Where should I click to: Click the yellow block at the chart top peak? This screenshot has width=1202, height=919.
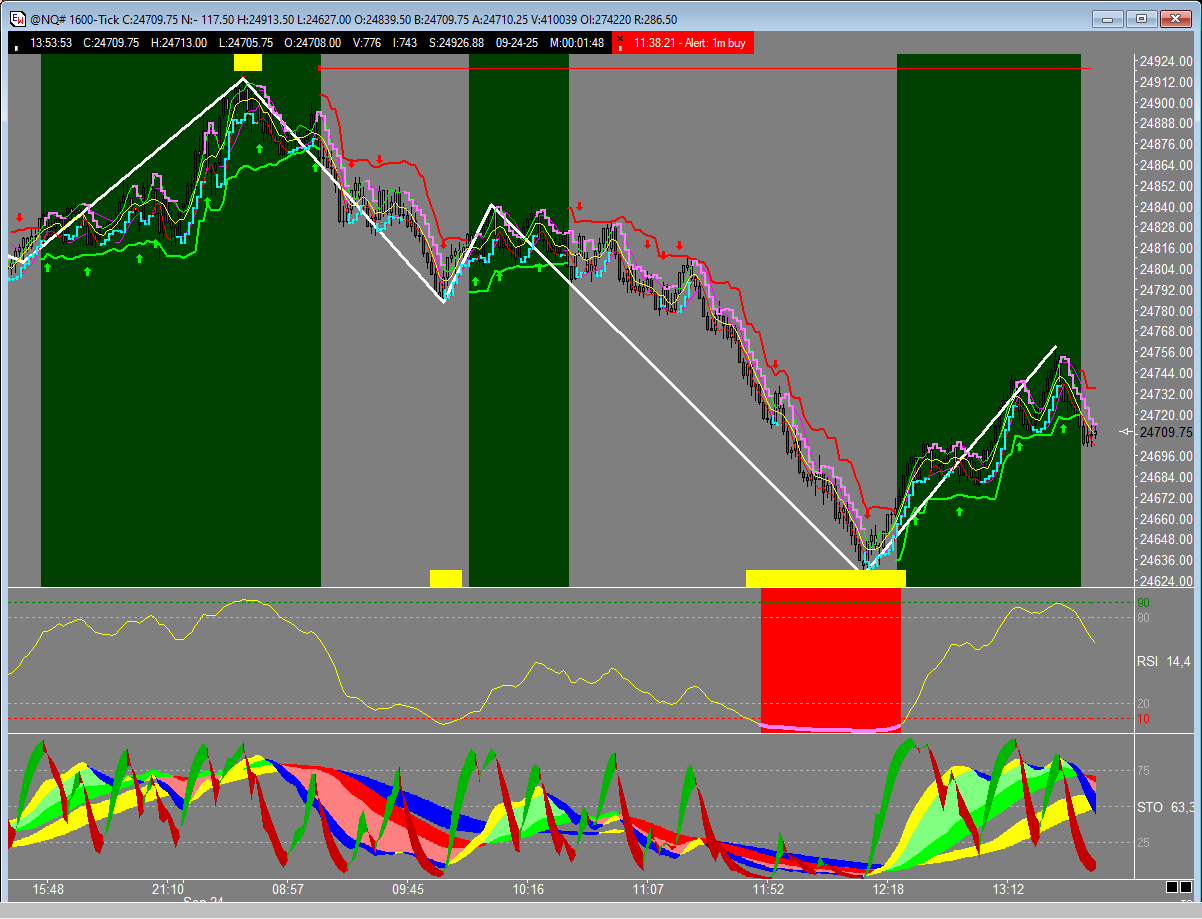[247, 63]
